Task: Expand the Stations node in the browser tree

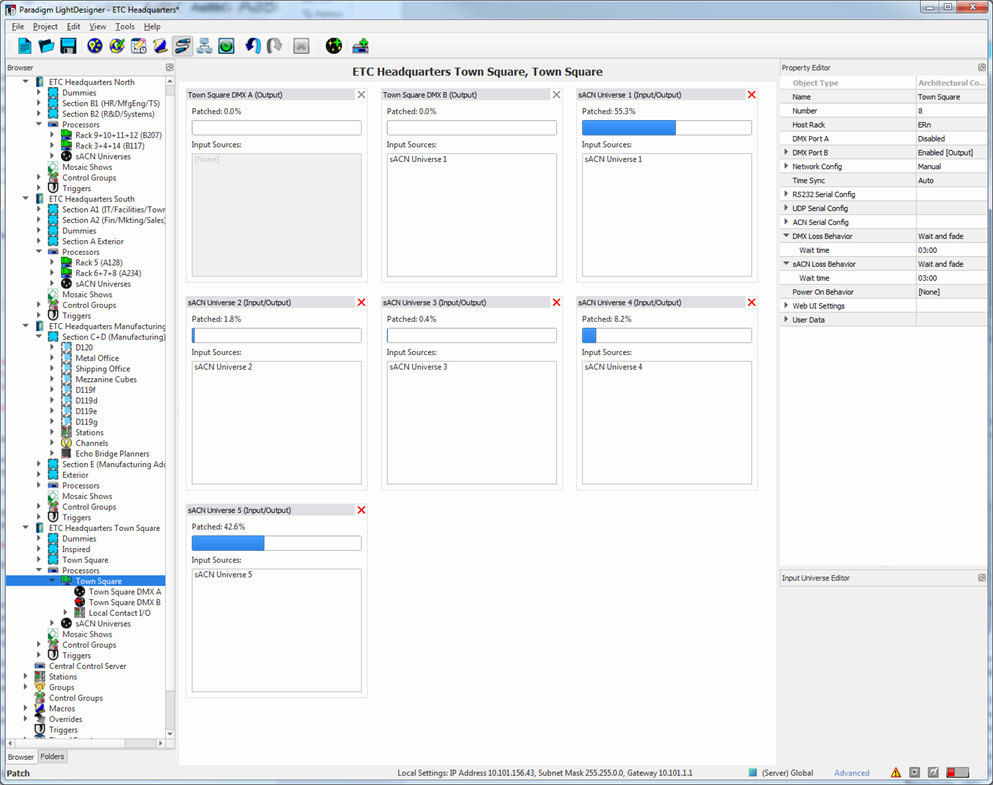Action: [x=27, y=677]
